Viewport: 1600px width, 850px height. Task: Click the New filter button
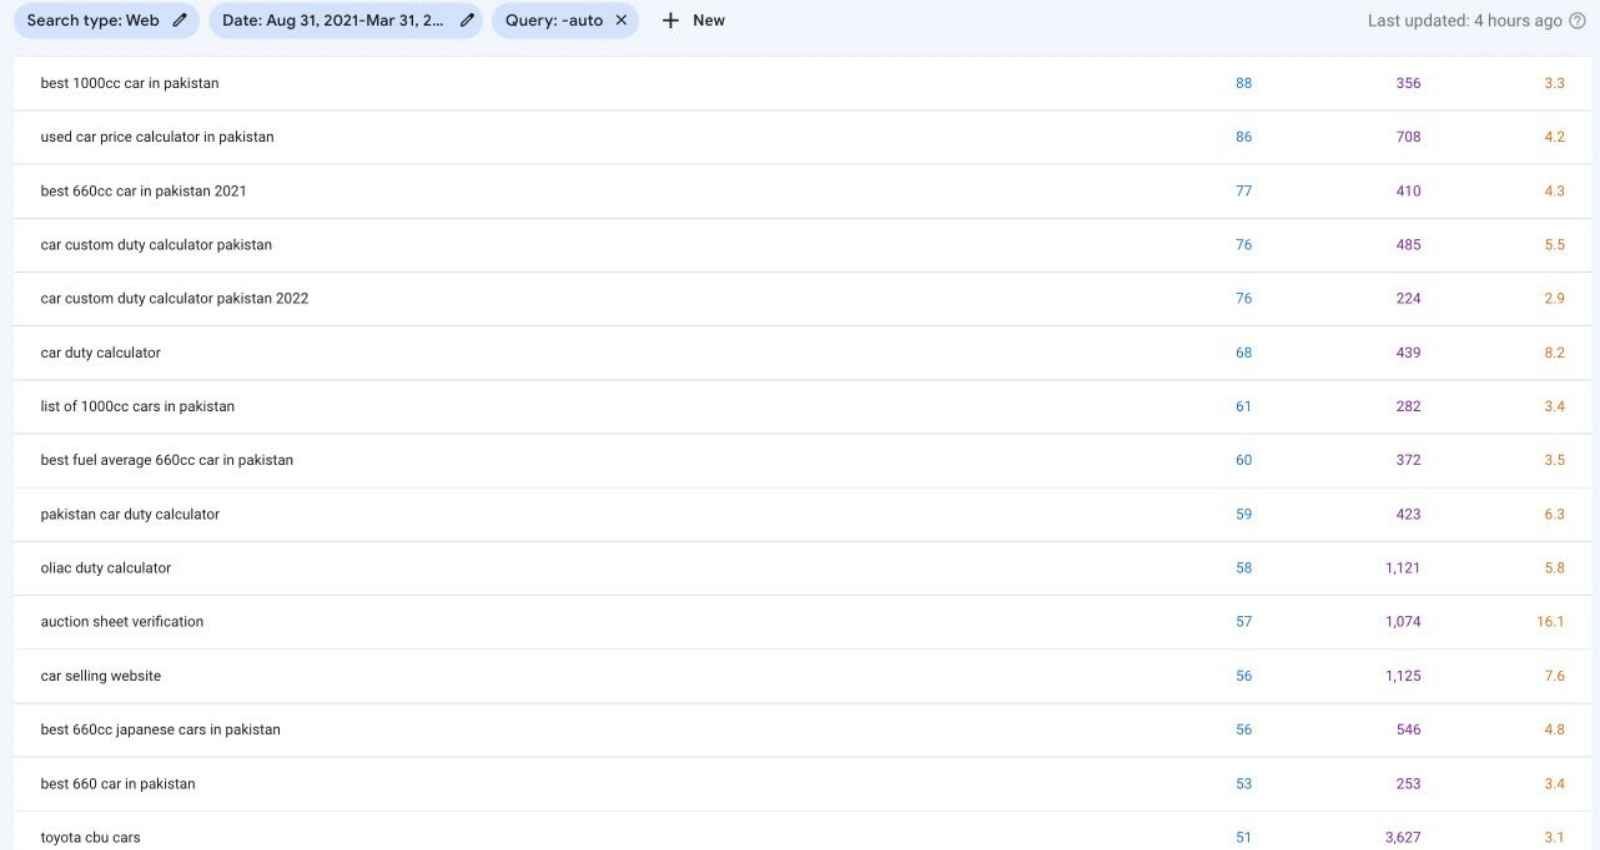tap(708, 20)
